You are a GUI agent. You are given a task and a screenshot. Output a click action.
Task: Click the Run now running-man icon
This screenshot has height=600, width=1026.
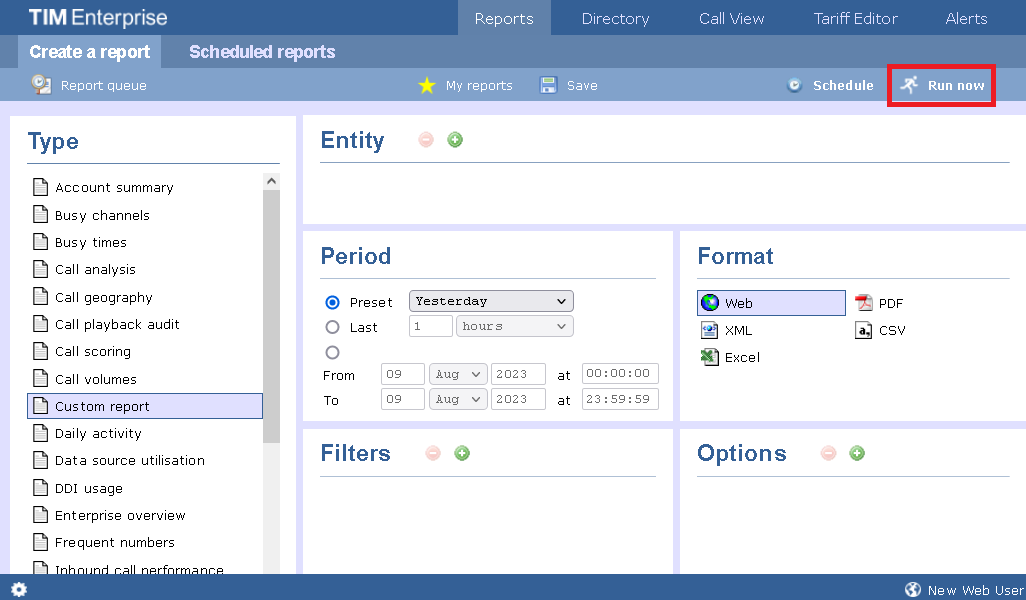point(908,85)
